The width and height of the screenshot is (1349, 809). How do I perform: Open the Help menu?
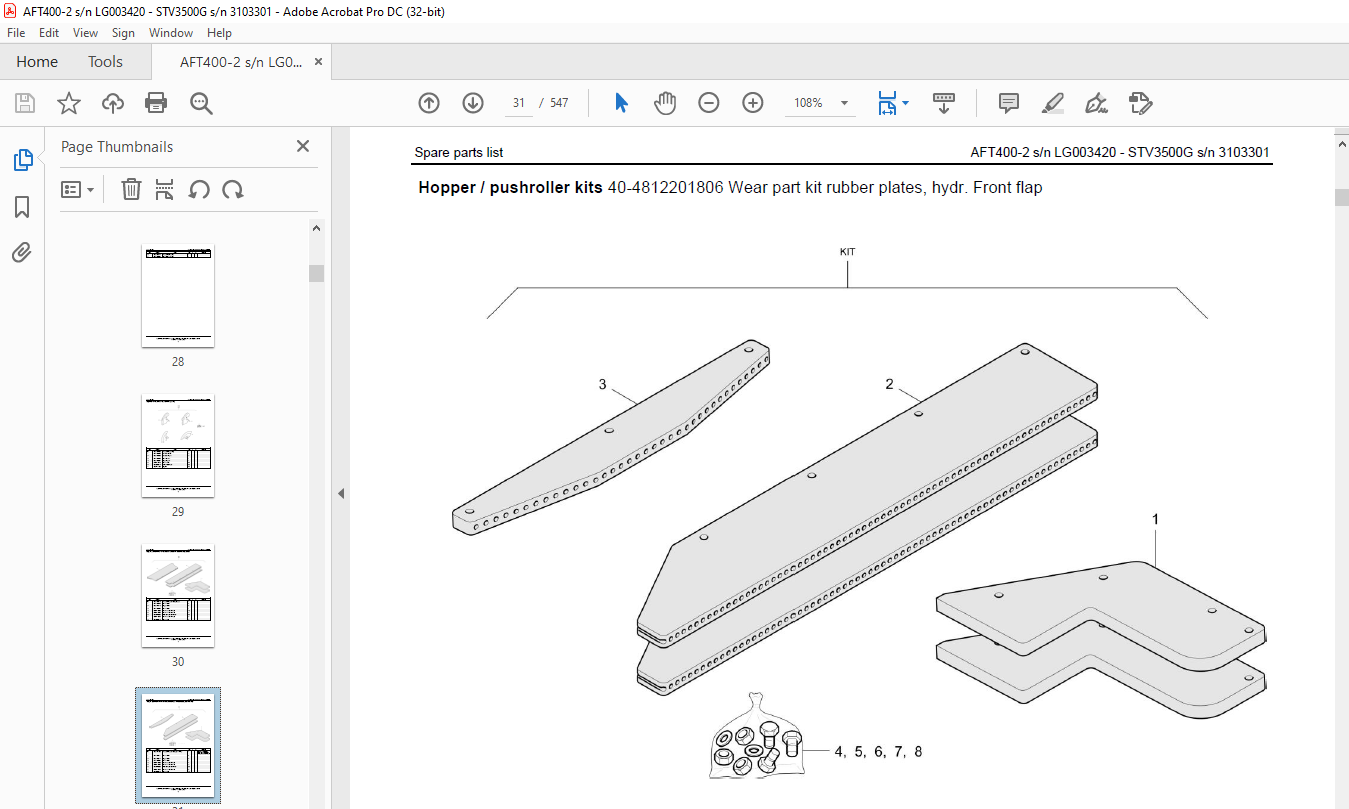[219, 33]
